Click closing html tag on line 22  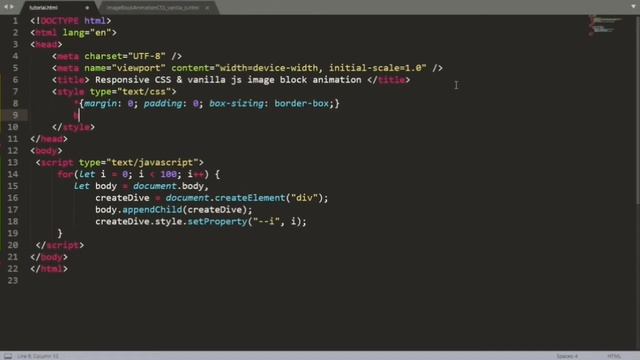click(49, 269)
